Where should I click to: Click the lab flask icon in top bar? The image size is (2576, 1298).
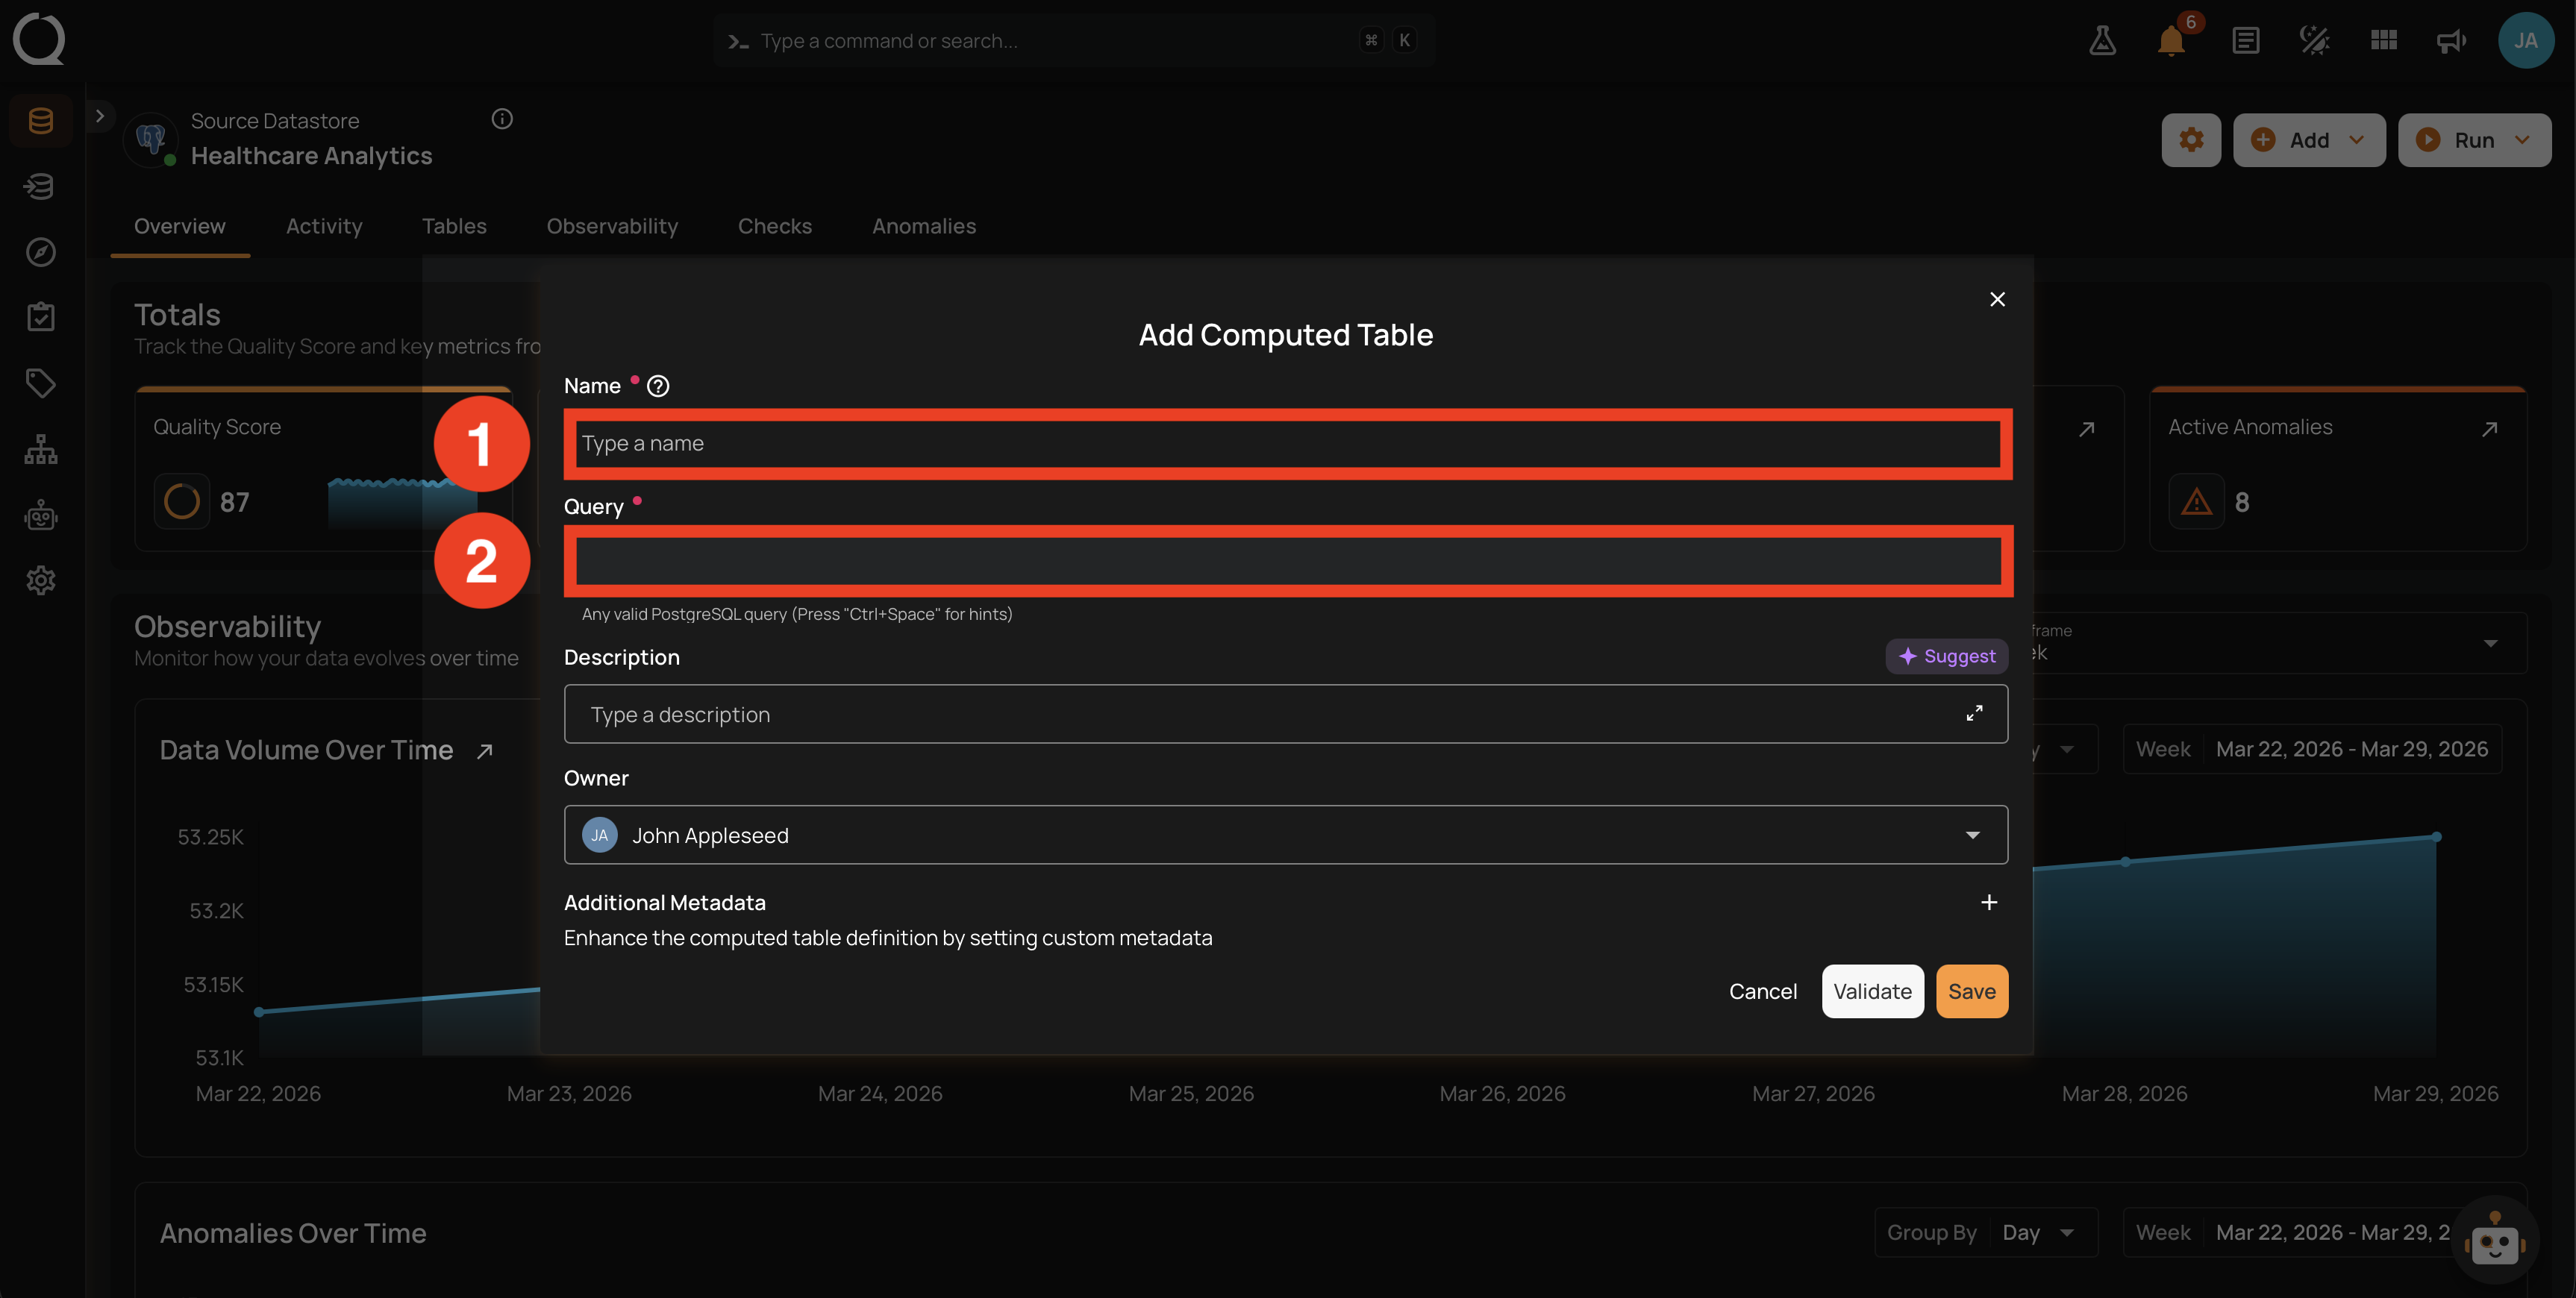tap(2102, 40)
